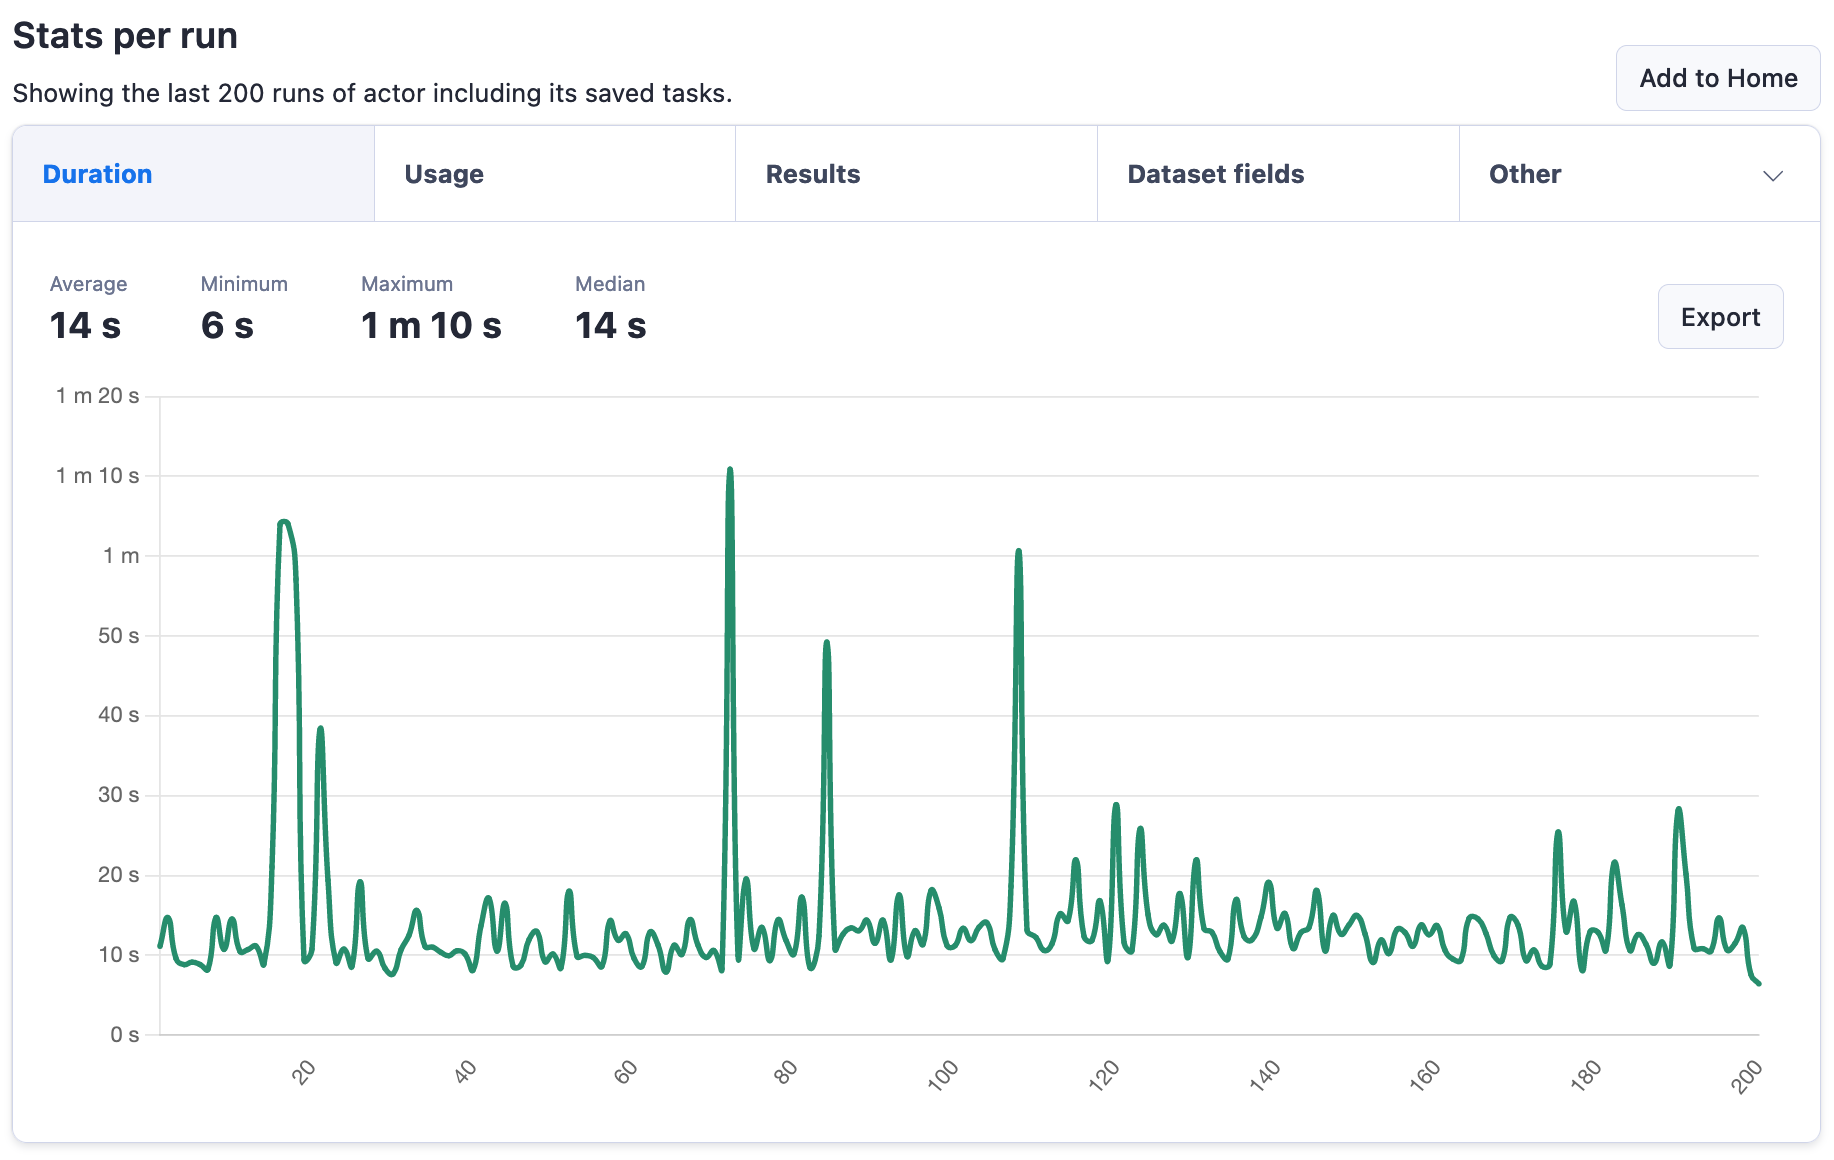Click the y-axis label 0 s
The width and height of the screenshot is (1834, 1160).
(124, 1035)
